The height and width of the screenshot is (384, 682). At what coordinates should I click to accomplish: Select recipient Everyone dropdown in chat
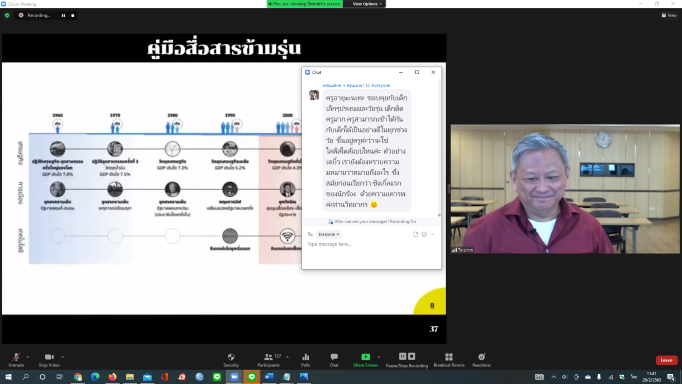(329, 234)
